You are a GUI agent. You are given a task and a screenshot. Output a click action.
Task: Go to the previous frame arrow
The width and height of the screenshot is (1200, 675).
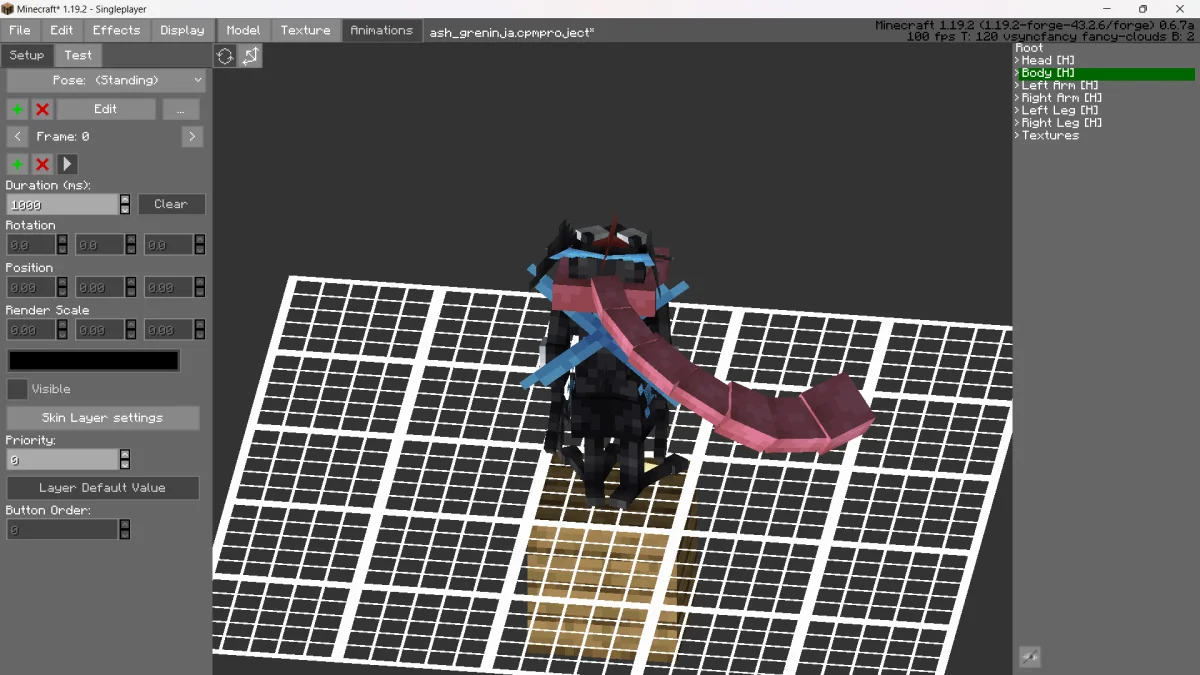[x=17, y=136]
